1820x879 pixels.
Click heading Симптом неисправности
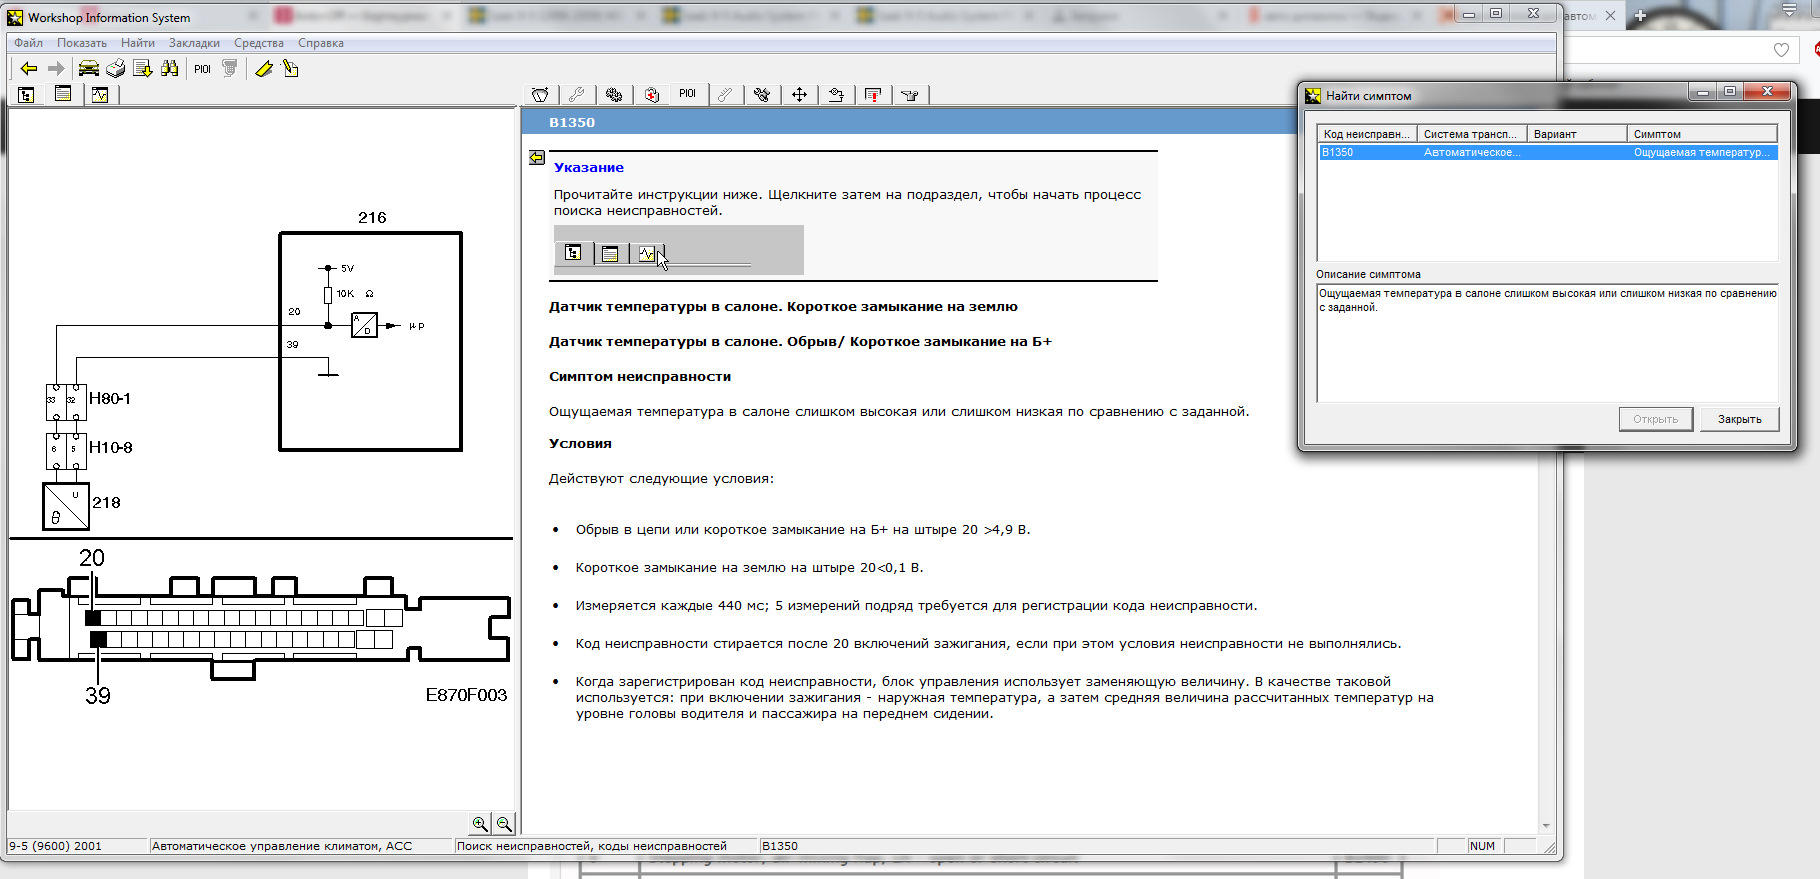pos(640,376)
